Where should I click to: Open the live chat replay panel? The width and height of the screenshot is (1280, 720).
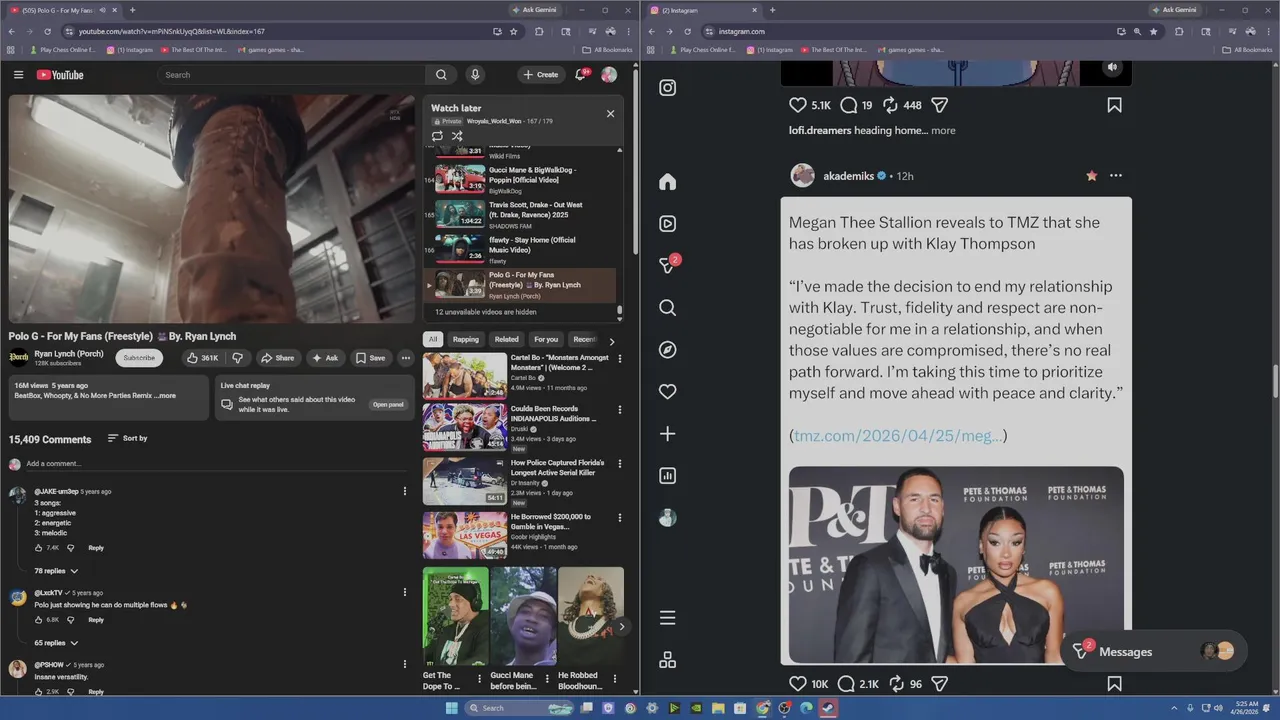coord(388,405)
